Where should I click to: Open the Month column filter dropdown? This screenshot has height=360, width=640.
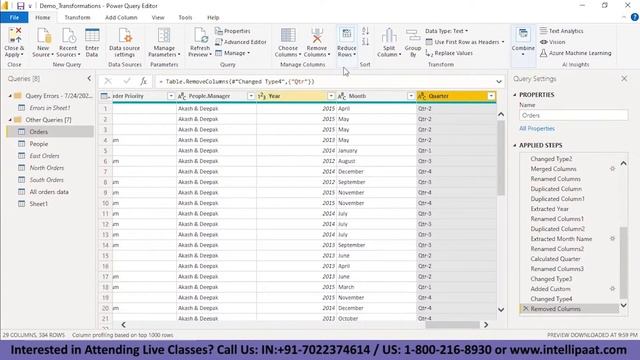[x=411, y=96]
